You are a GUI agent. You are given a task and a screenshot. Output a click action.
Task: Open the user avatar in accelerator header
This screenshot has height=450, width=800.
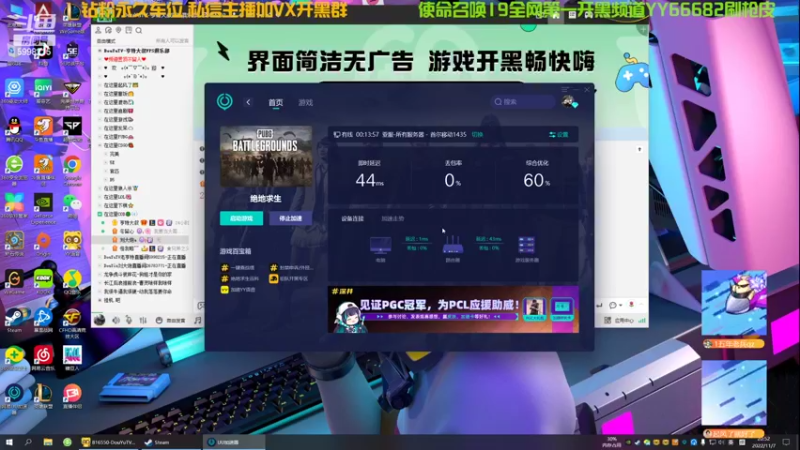point(569,102)
